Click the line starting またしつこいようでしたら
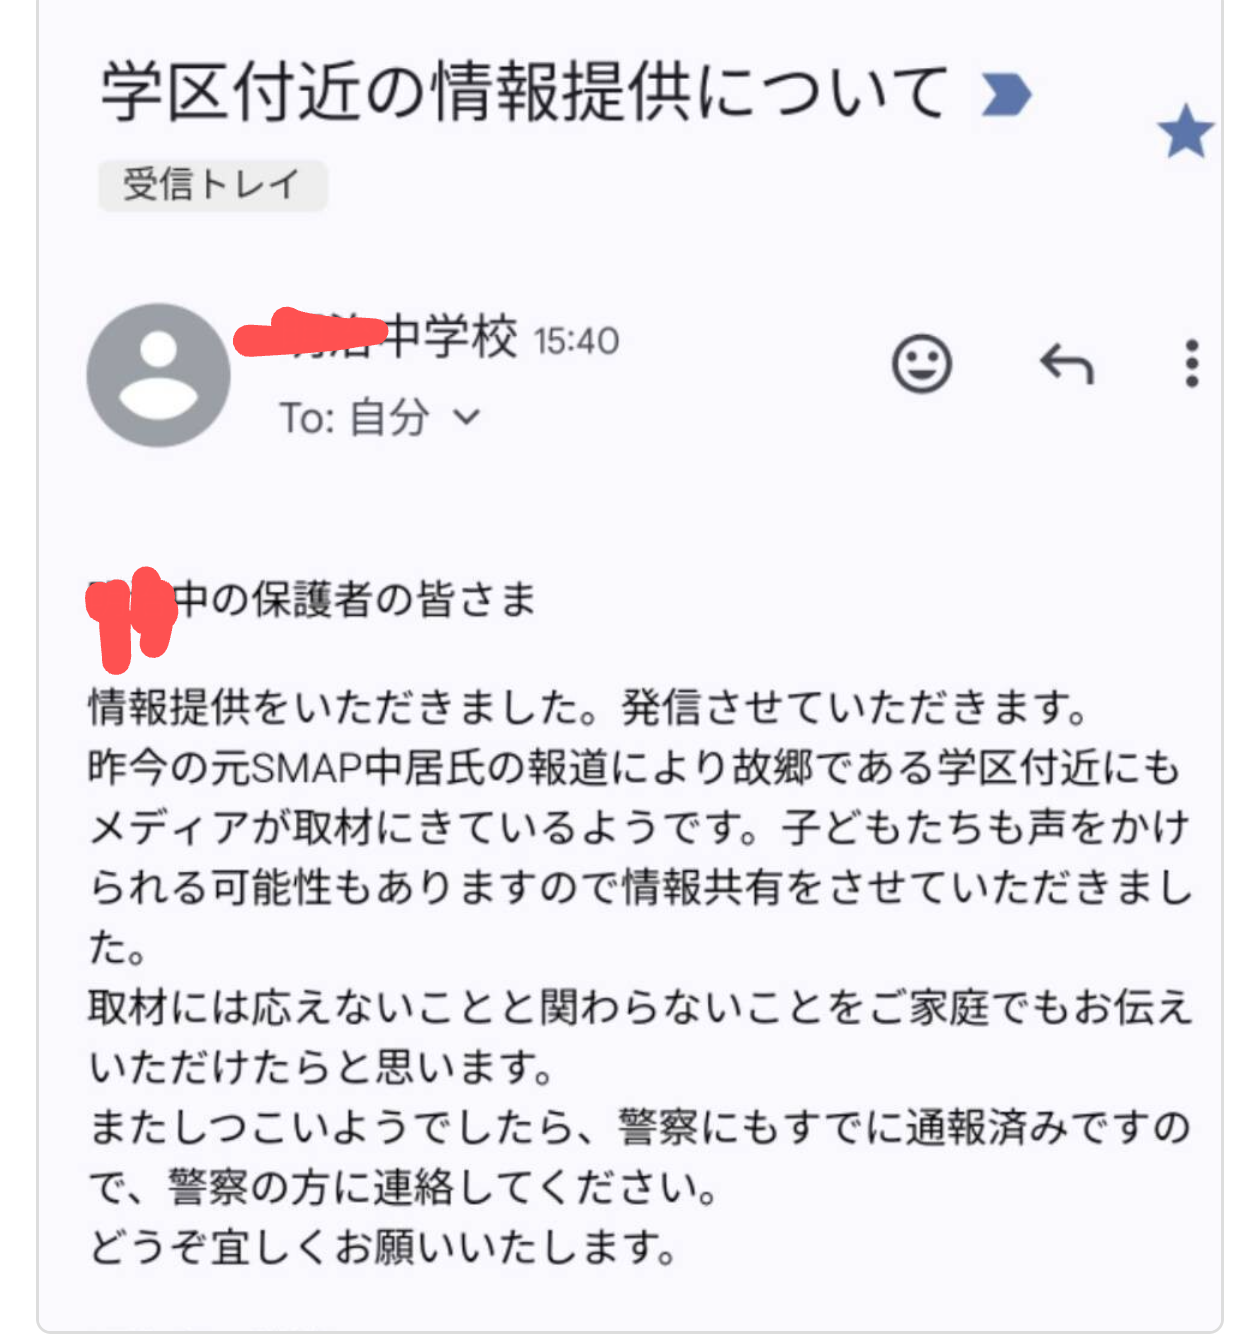 click(x=640, y=1127)
